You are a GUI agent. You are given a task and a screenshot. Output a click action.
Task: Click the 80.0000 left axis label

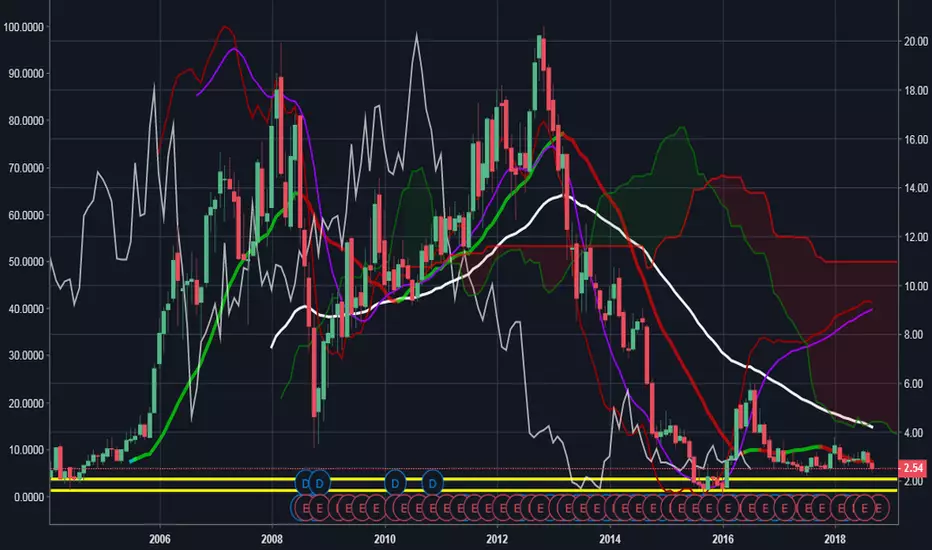click(x=26, y=121)
